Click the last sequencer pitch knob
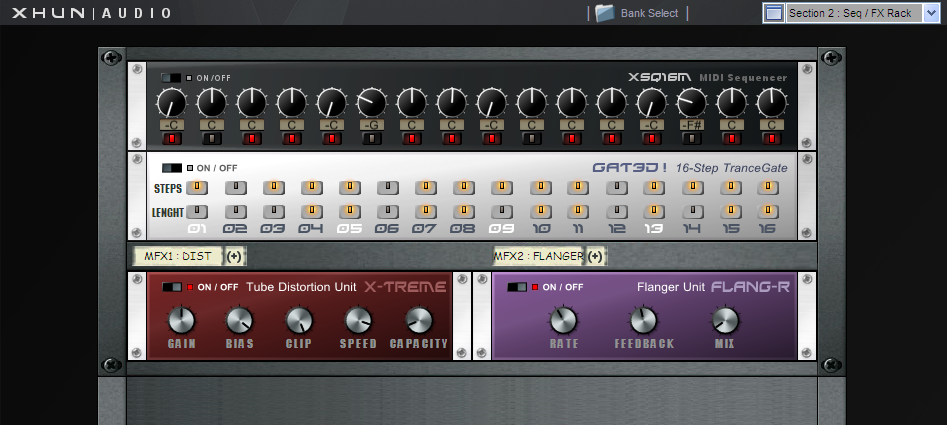 [x=771, y=103]
